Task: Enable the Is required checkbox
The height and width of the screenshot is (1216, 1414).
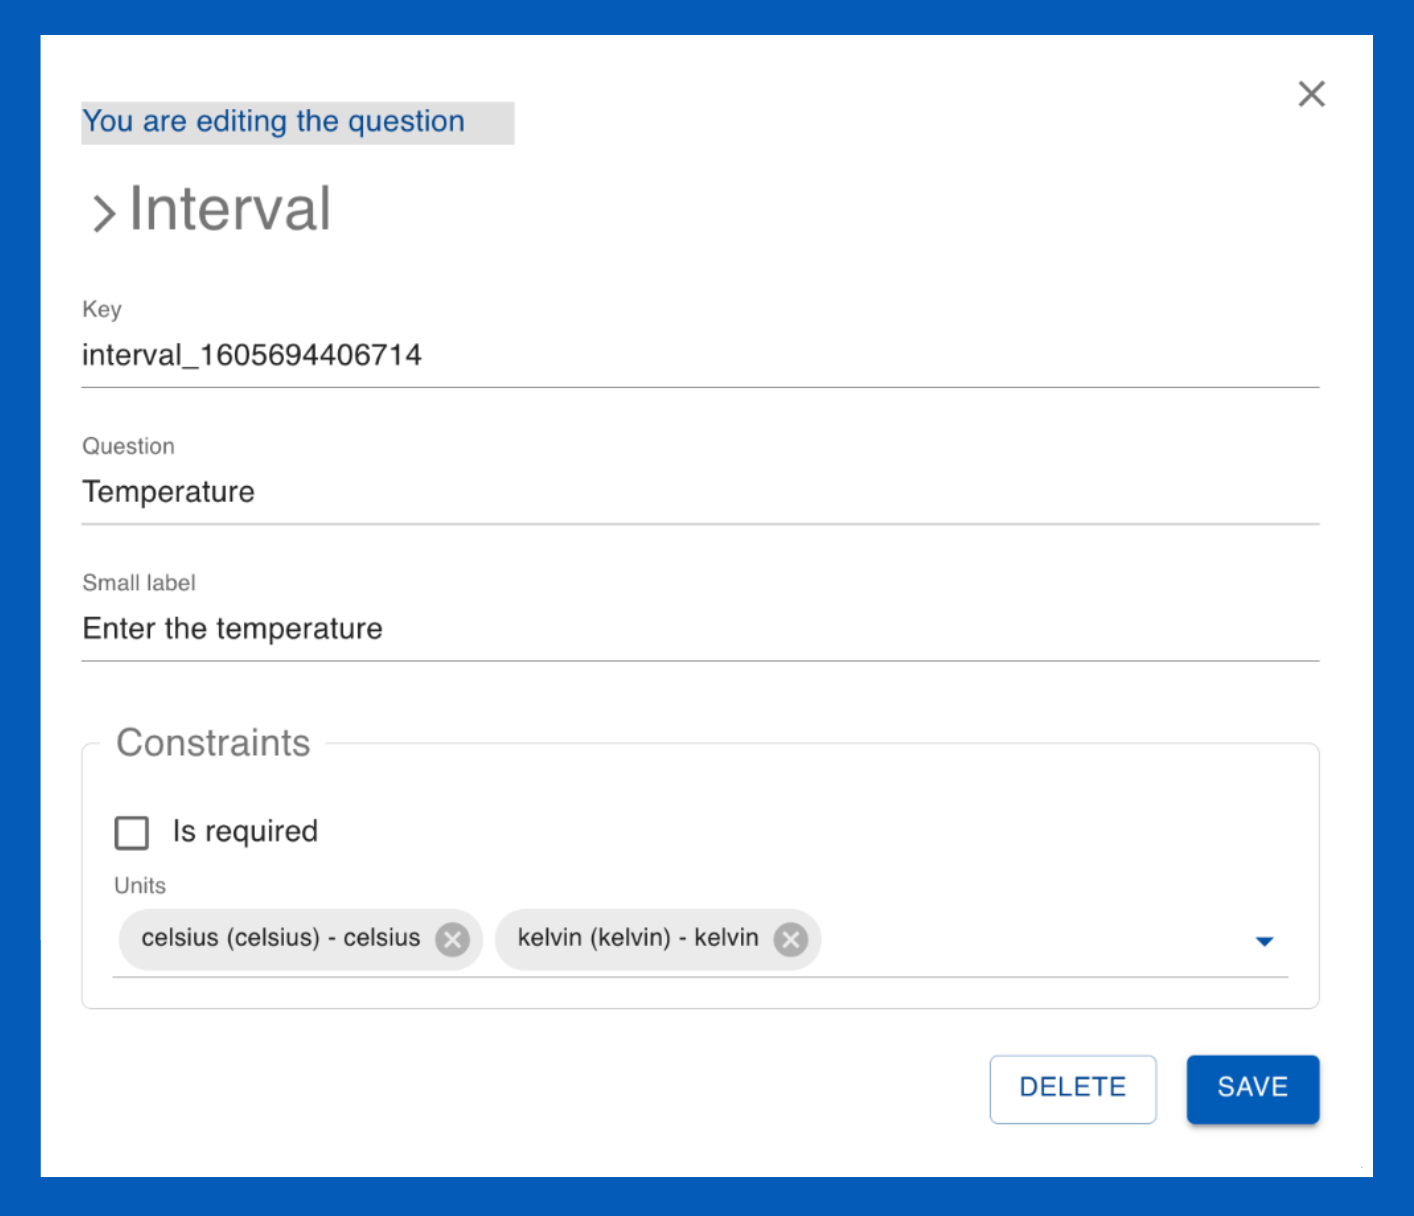Action: tap(132, 832)
